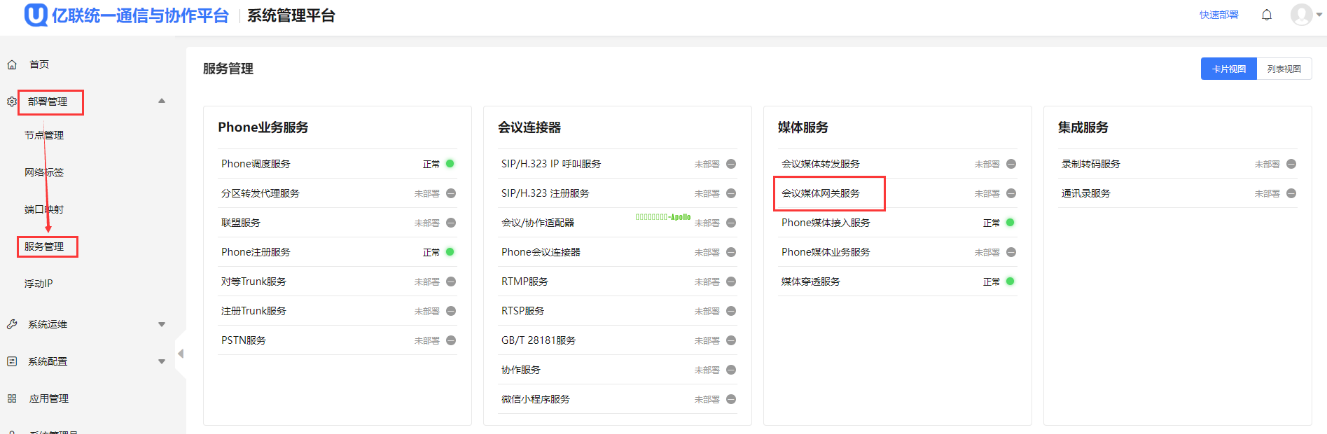Click the 亿联 platform logo icon
The image size is (1327, 434).
click(37, 15)
